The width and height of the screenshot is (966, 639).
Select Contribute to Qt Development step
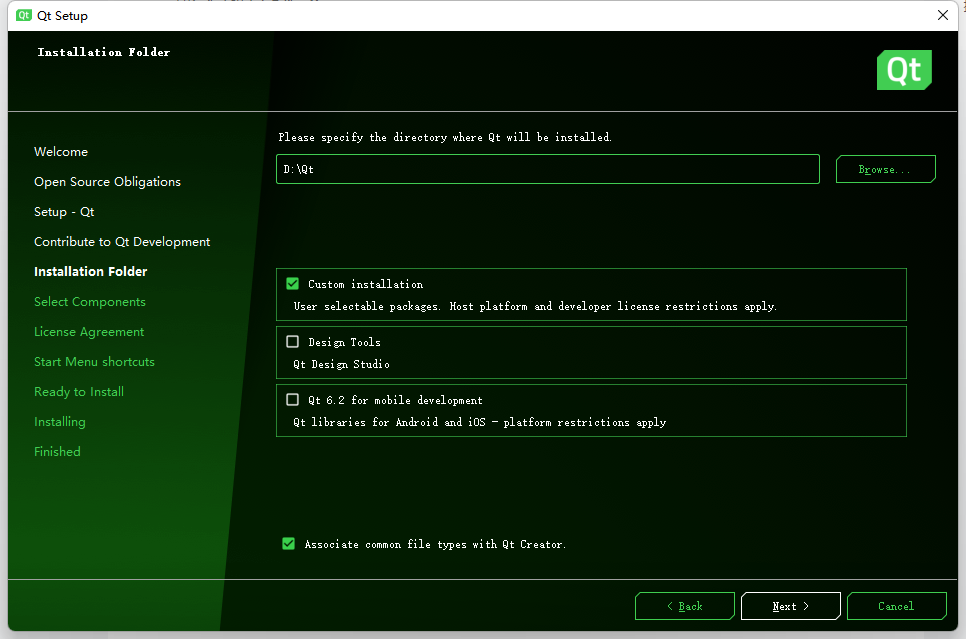(x=122, y=242)
